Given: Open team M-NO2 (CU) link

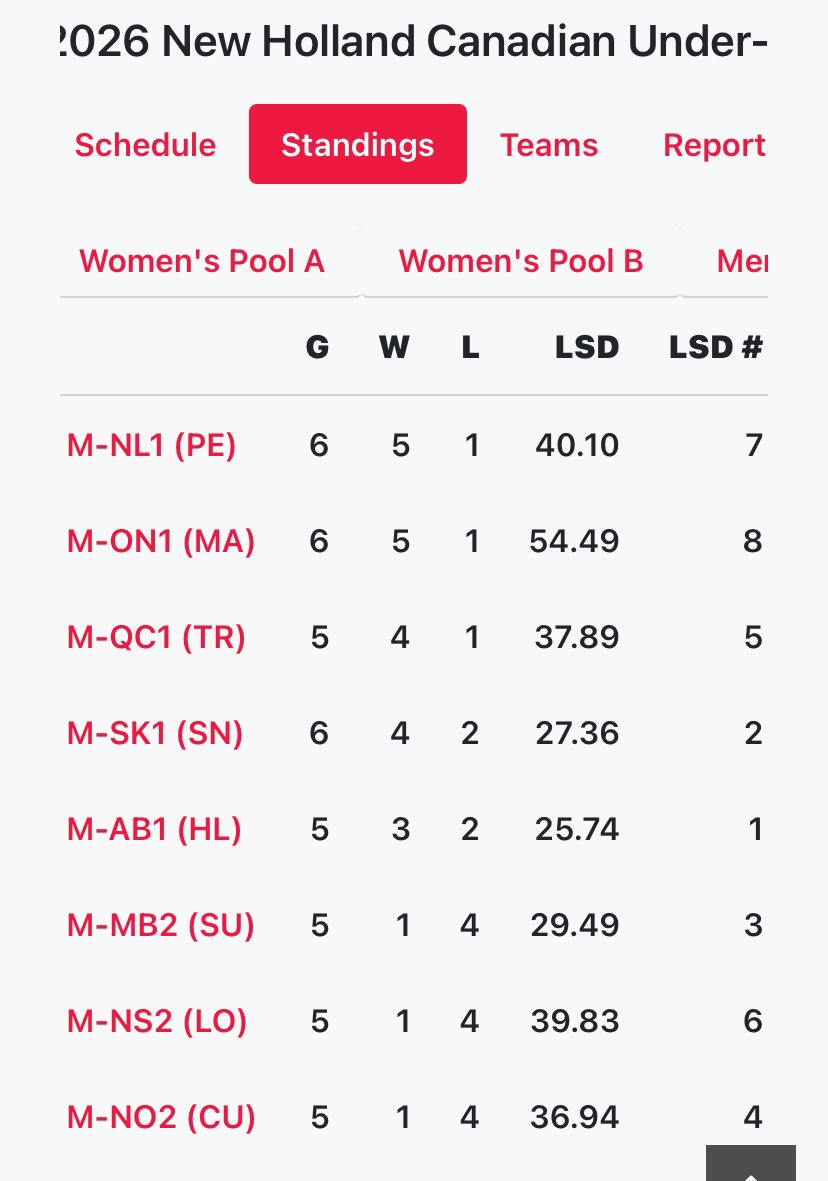Looking at the screenshot, I should (161, 1117).
